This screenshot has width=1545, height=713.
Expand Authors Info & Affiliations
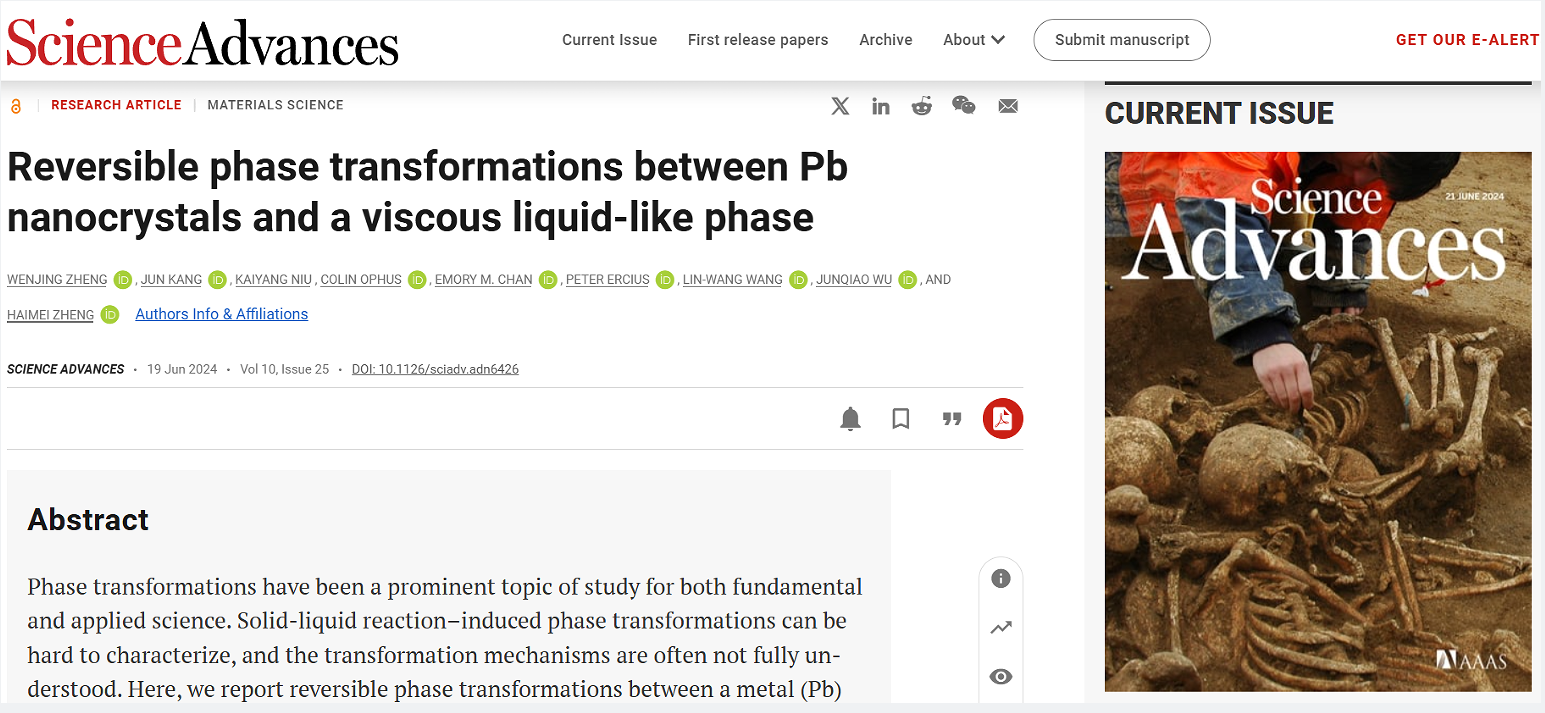pyautogui.click(x=221, y=314)
